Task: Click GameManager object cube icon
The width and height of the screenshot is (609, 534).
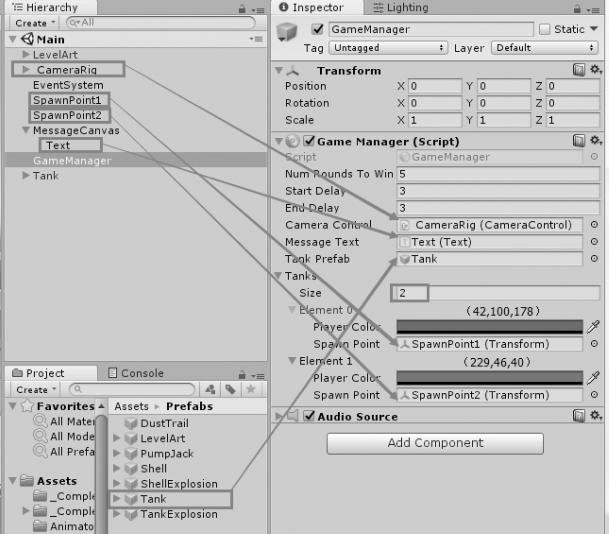Action: pyautogui.click(x=287, y=32)
